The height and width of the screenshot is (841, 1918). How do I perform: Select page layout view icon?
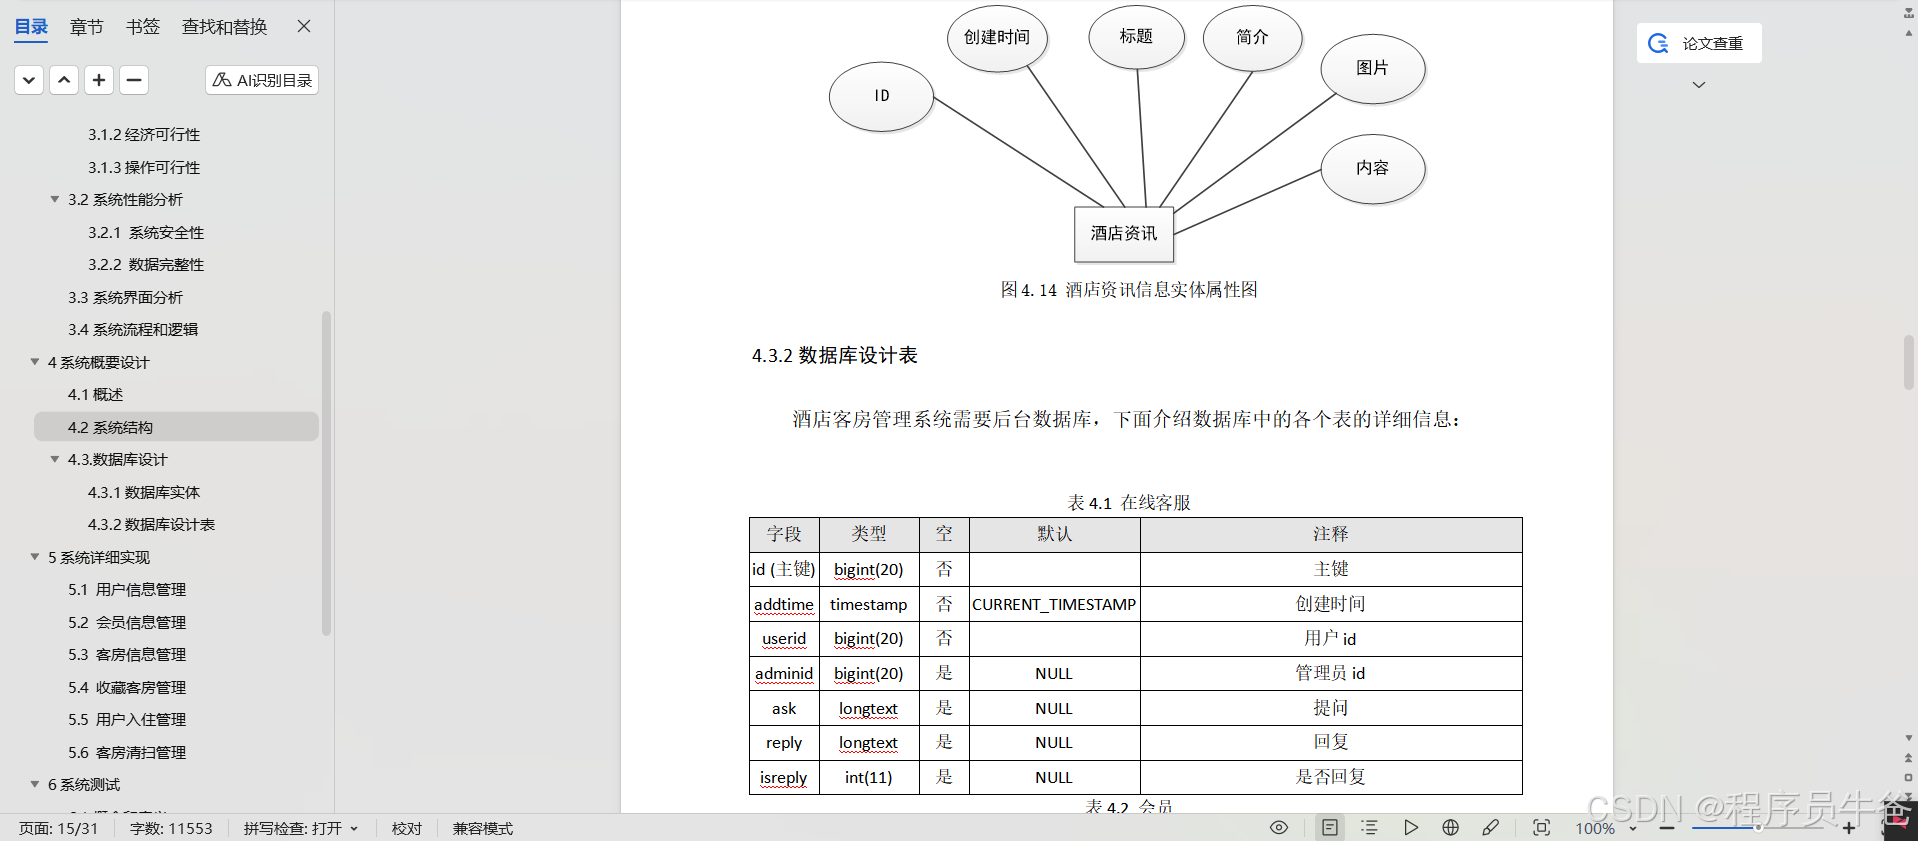pos(1330,827)
